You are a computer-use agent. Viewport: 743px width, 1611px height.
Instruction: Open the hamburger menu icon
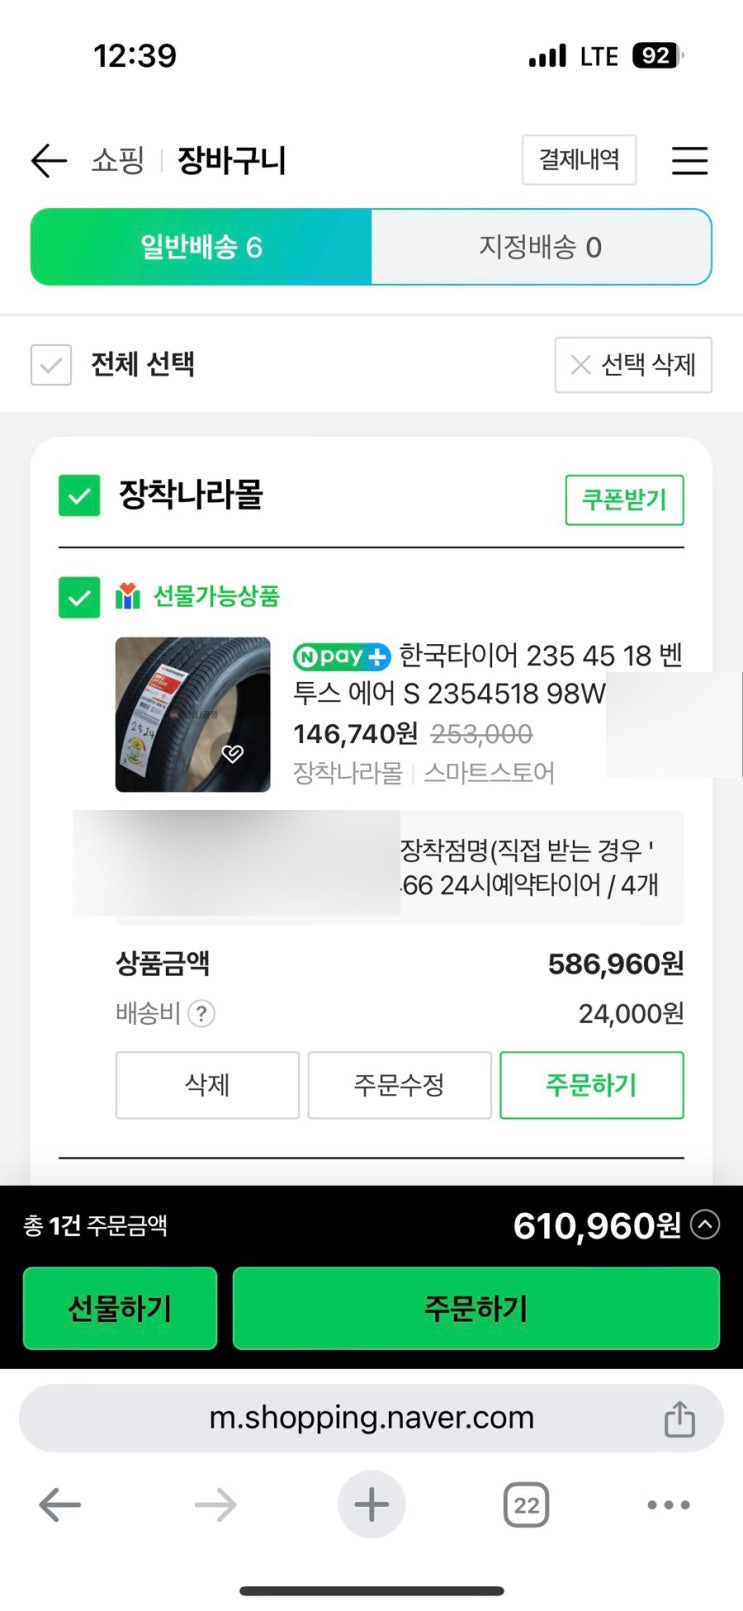(689, 160)
